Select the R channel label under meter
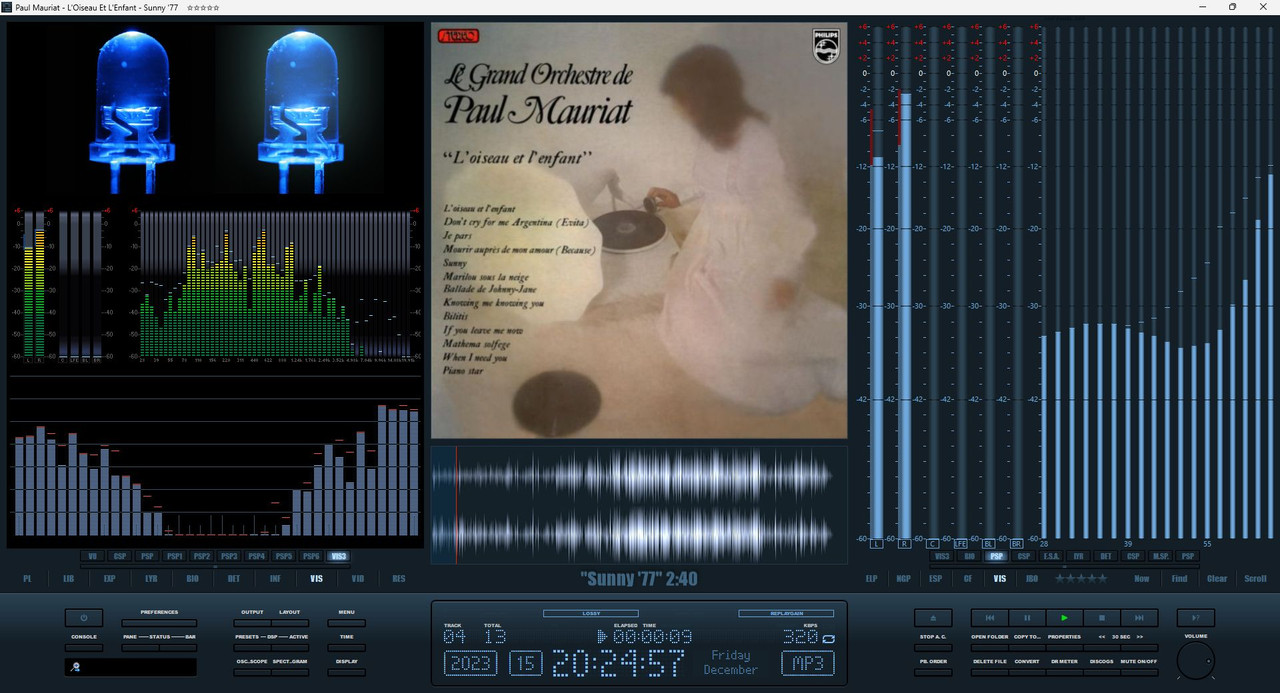This screenshot has height=693, width=1280. (905, 543)
